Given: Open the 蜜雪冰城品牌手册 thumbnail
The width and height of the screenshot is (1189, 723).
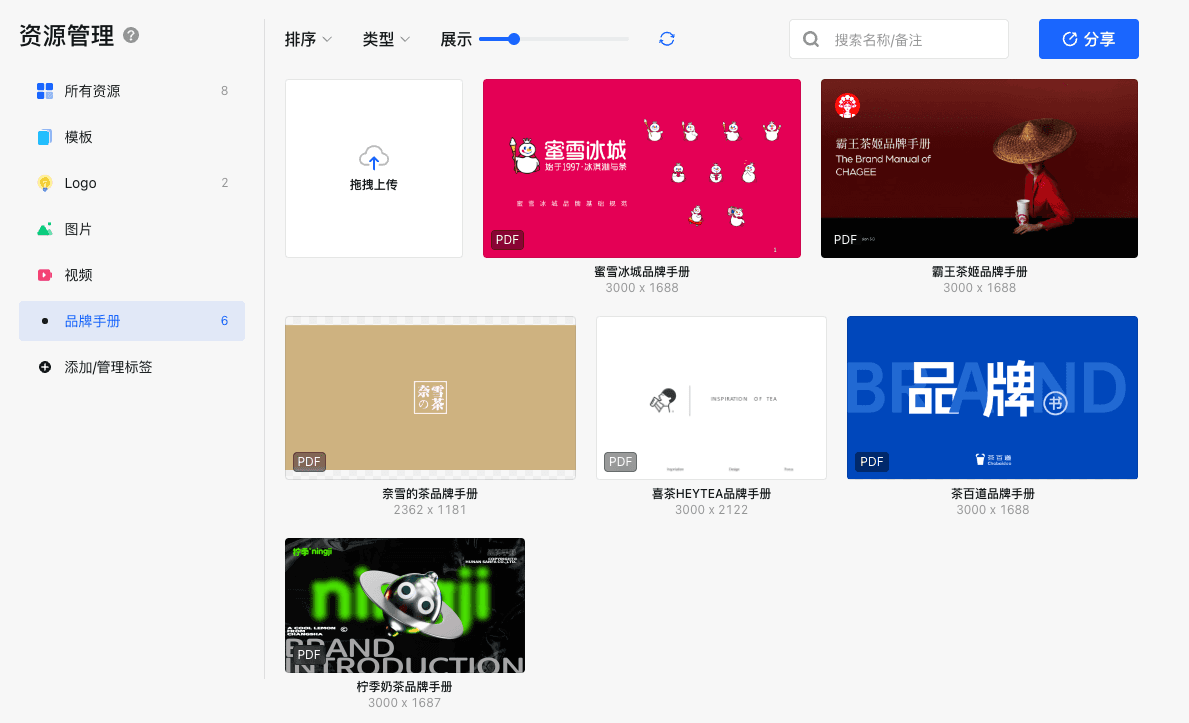Looking at the screenshot, I should [642, 168].
